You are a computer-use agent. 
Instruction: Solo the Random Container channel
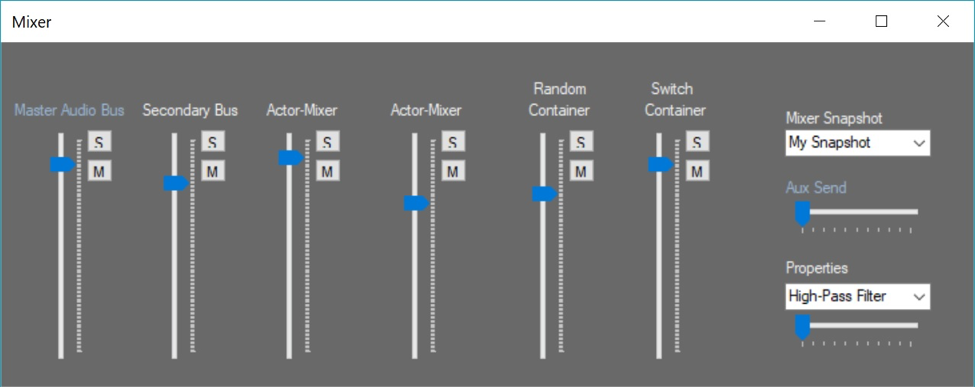[581, 141]
